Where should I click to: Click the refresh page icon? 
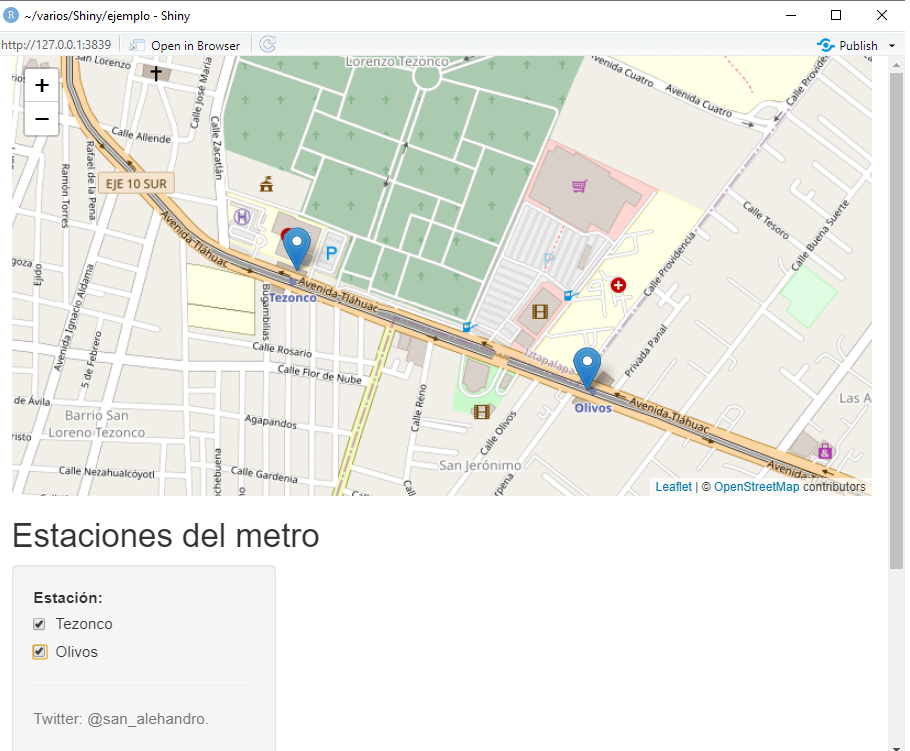tap(267, 44)
